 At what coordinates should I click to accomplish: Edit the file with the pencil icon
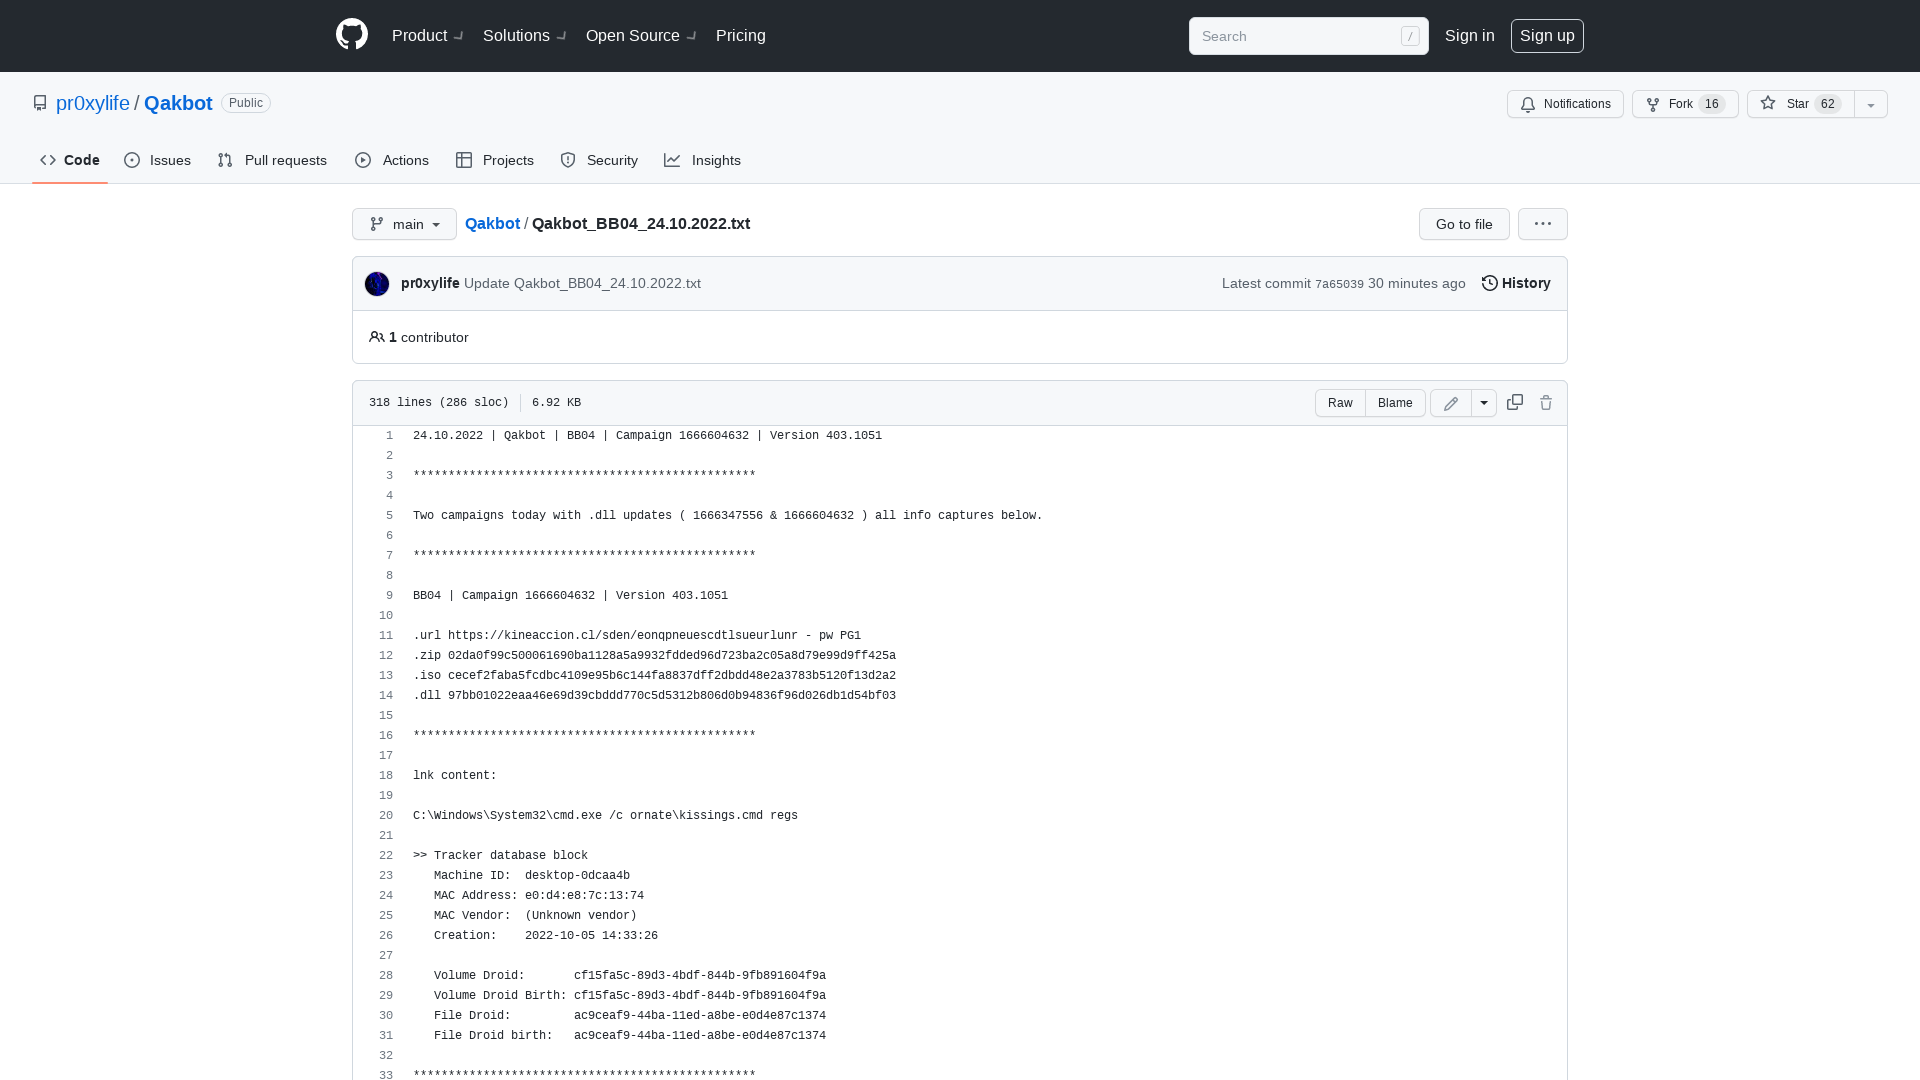[x=1450, y=402]
